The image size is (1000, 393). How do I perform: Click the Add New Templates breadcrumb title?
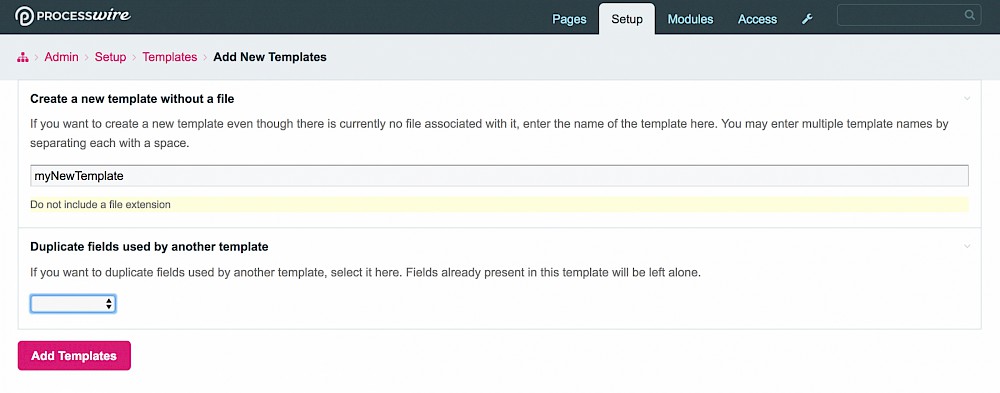click(270, 57)
